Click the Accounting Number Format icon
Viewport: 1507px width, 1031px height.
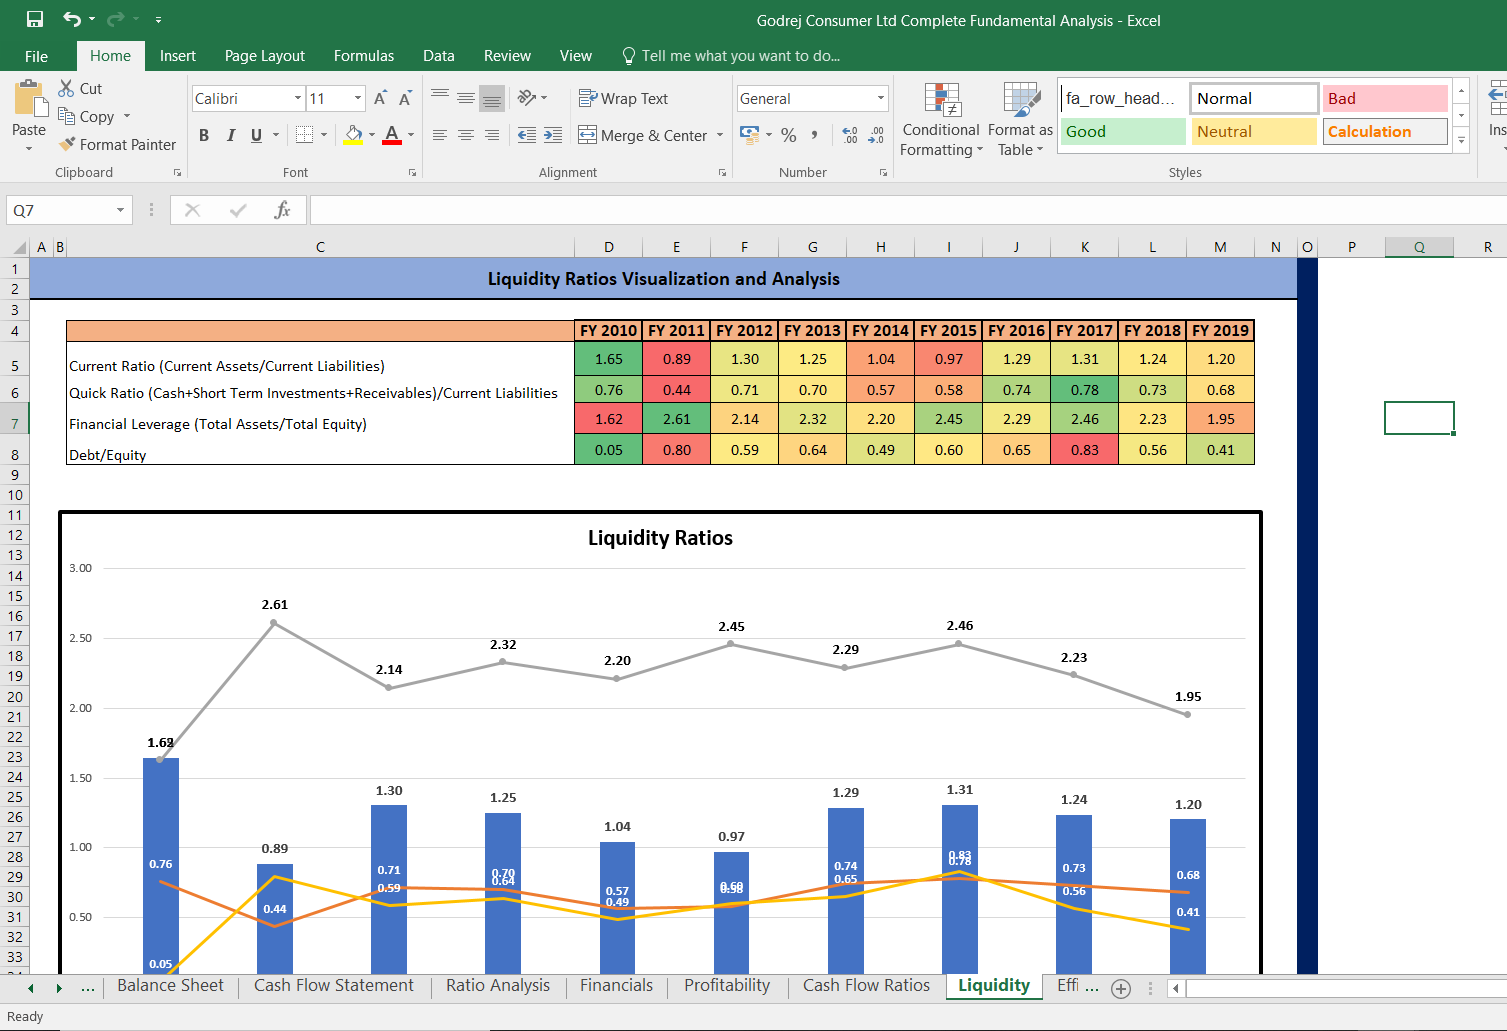(749, 133)
